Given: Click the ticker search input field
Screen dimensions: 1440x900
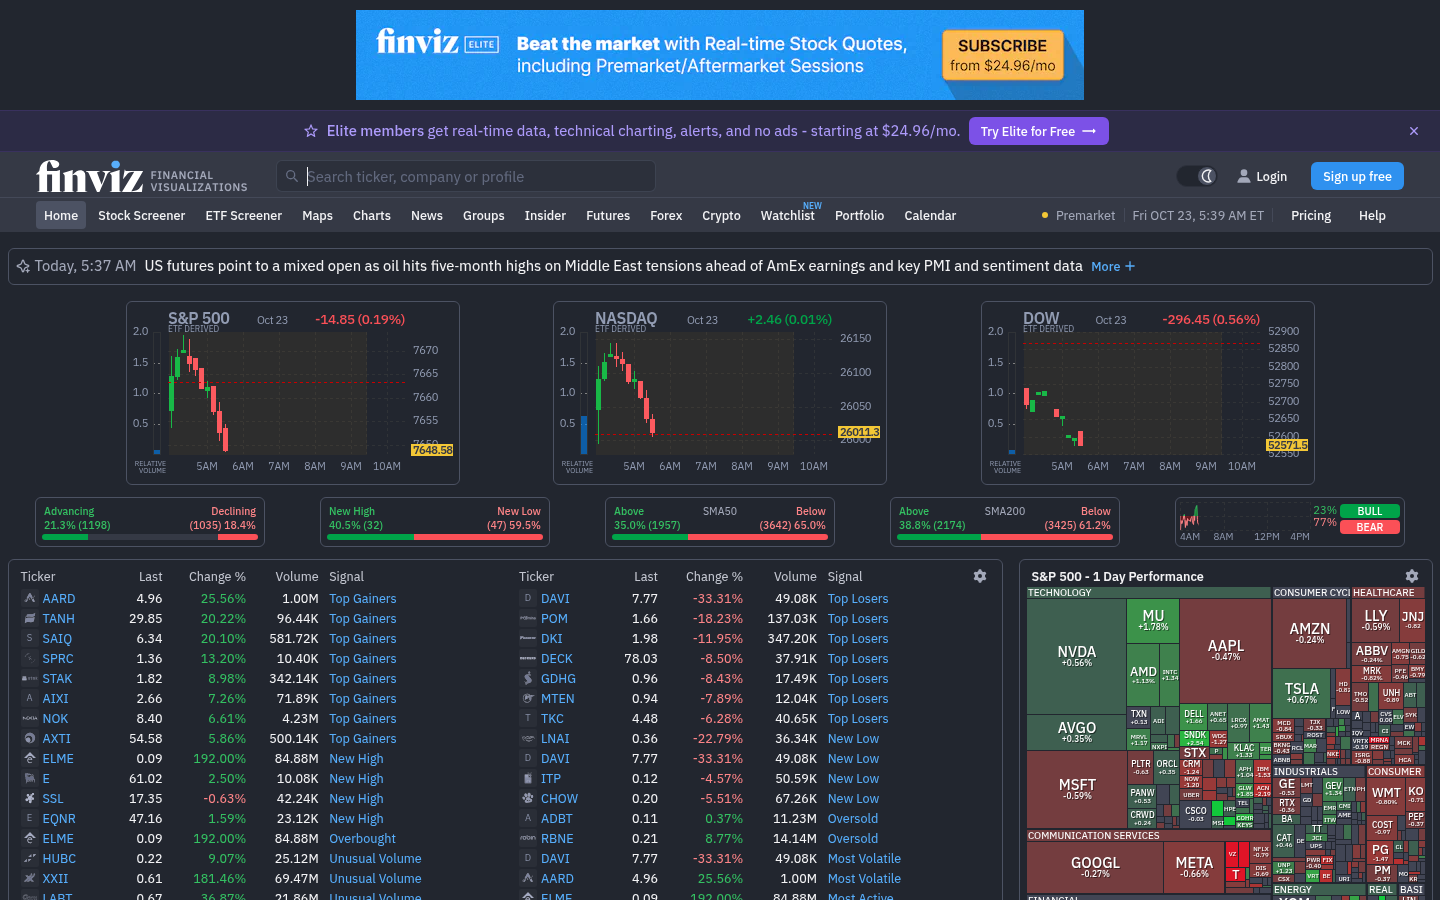Looking at the screenshot, I should [466, 176].
